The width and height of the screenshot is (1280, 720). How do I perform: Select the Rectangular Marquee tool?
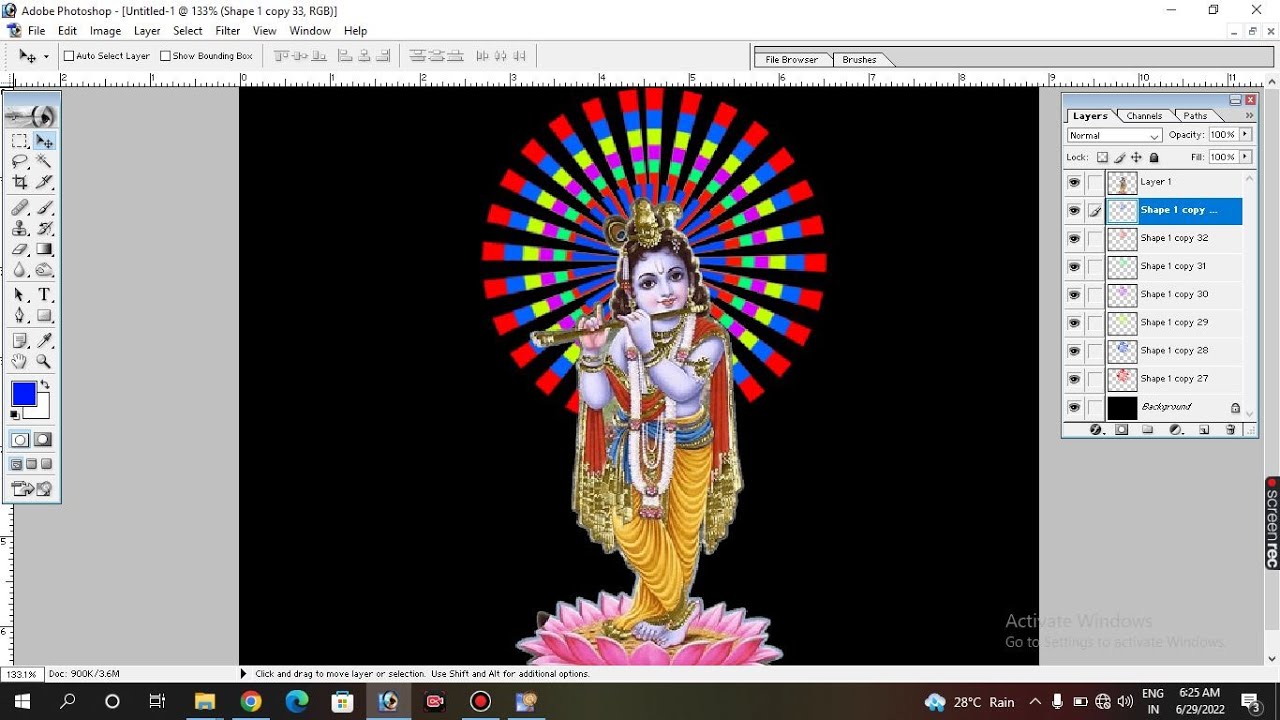[x=20, y=141]
